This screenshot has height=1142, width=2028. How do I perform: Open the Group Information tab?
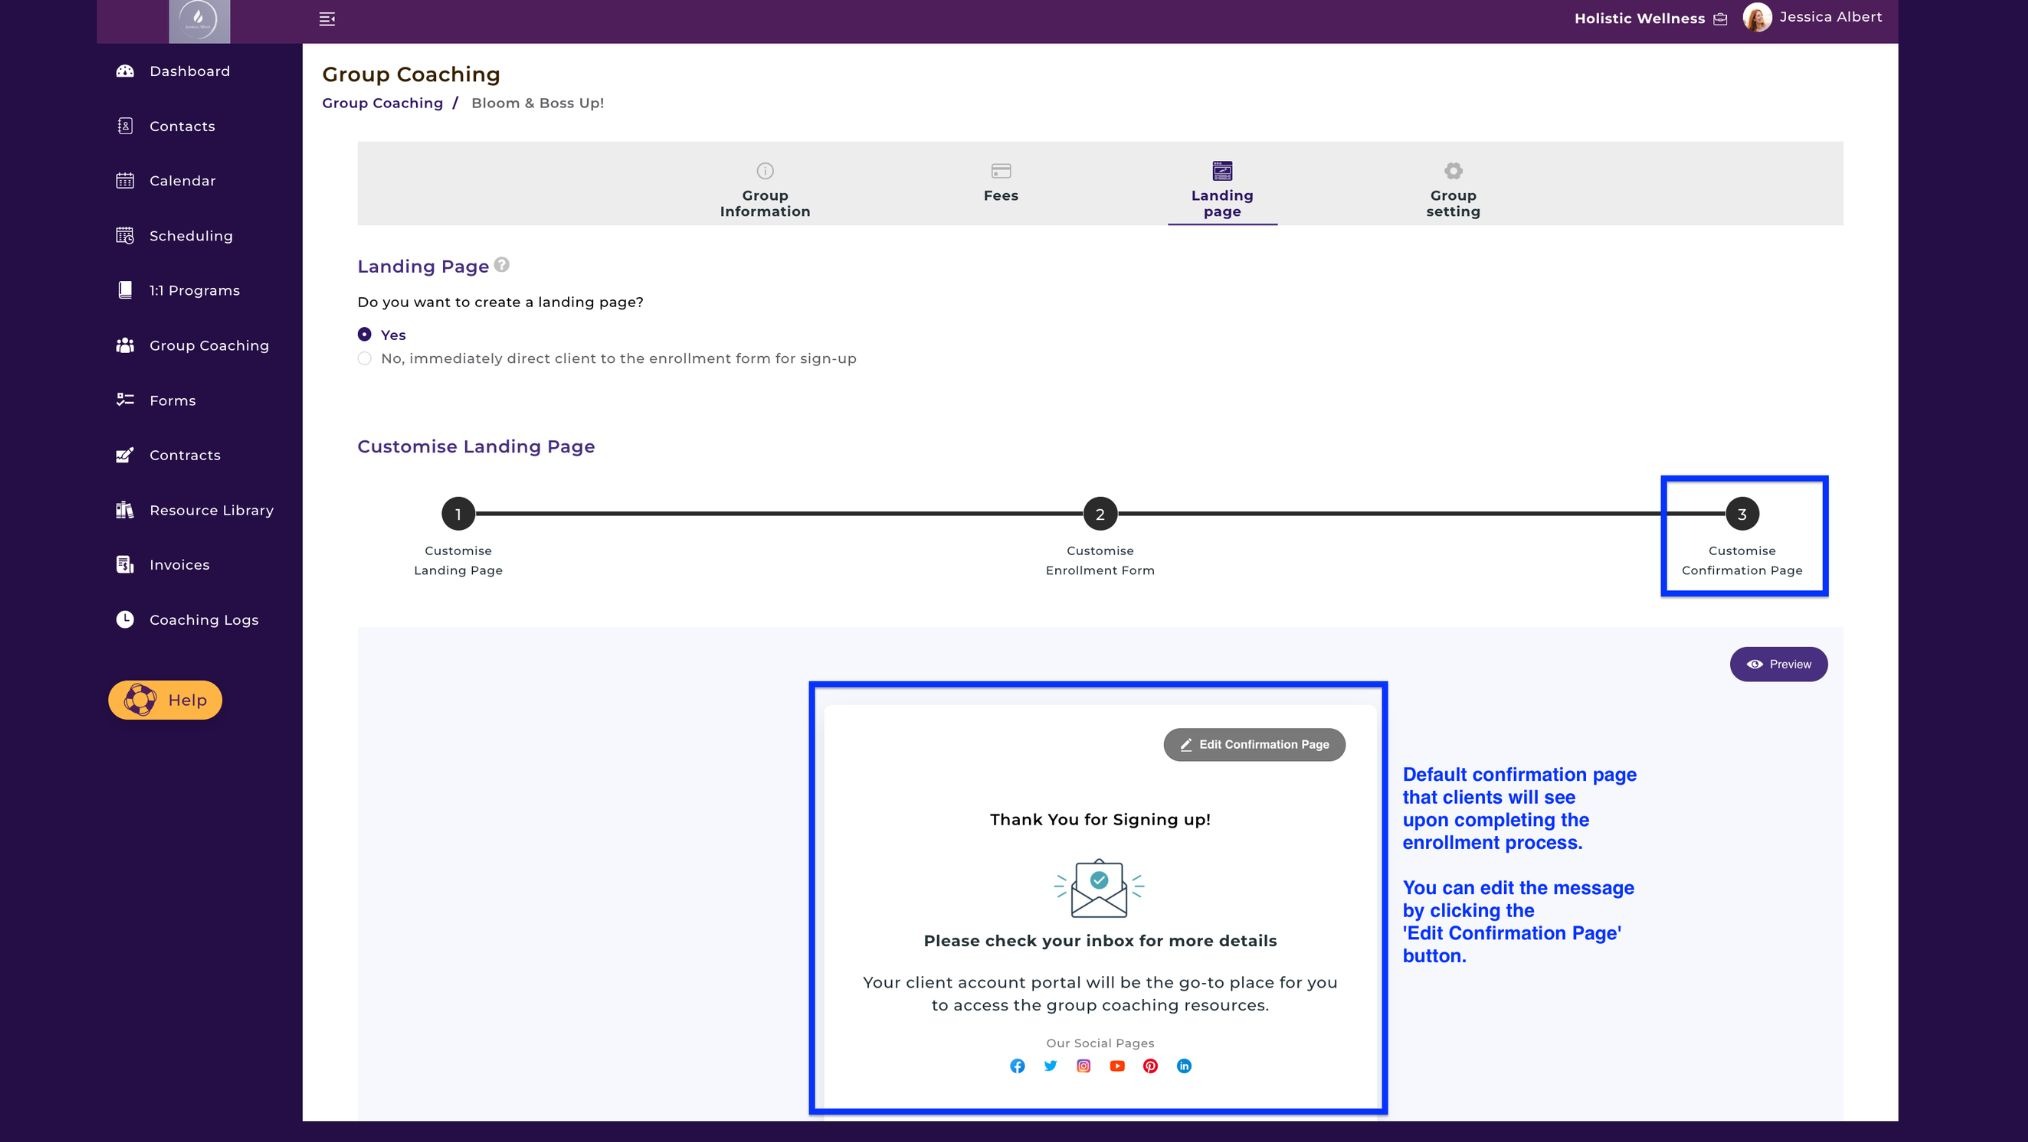point(765,189)
